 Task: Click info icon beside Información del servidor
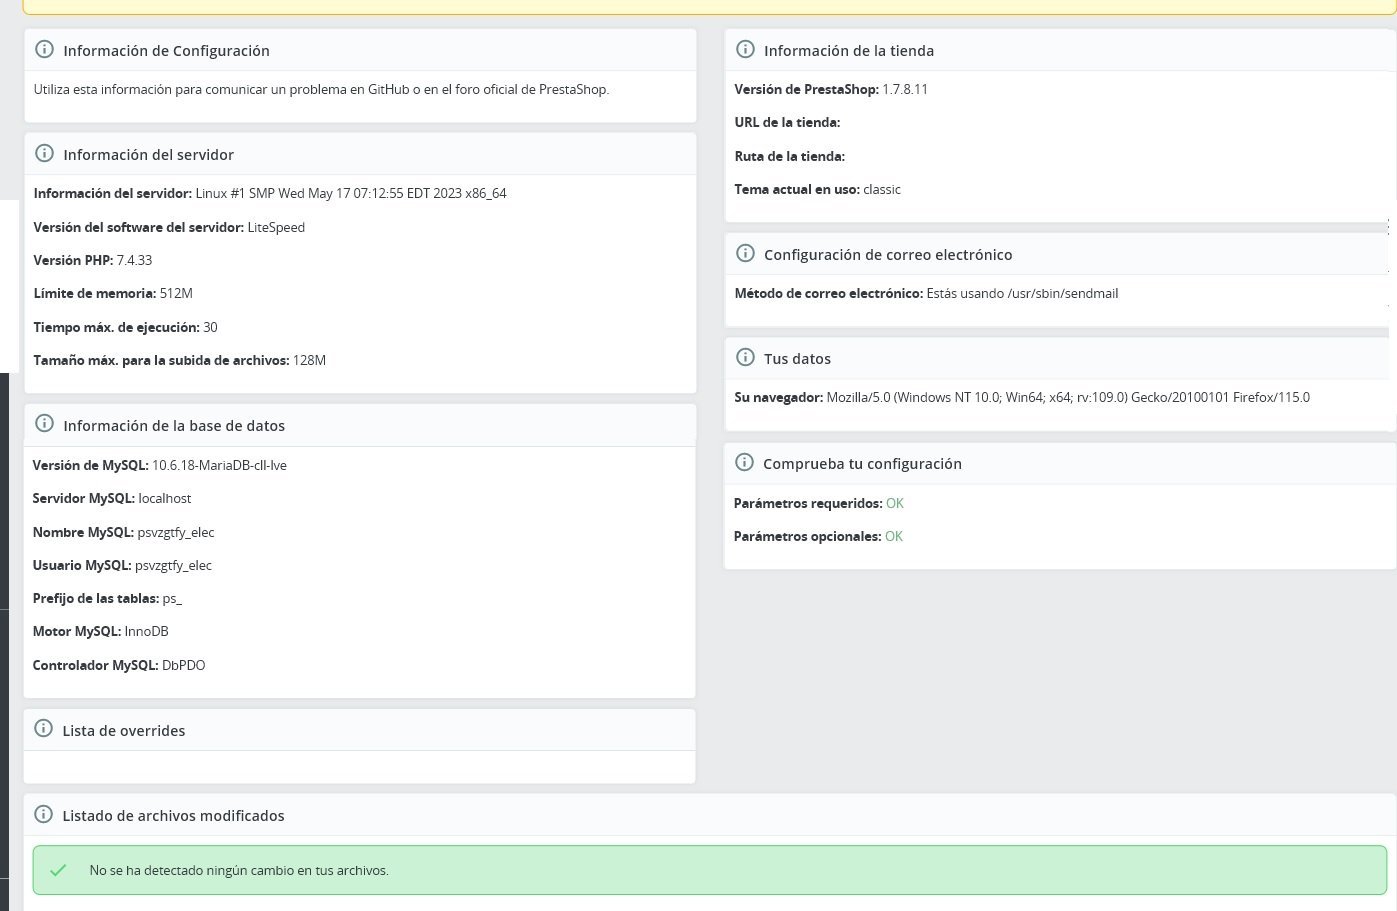44,154
